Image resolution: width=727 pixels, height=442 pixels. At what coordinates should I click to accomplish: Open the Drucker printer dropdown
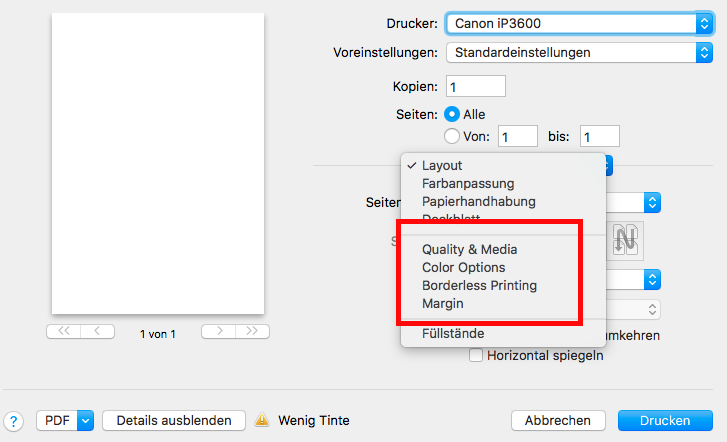click(x=580, y=23)
